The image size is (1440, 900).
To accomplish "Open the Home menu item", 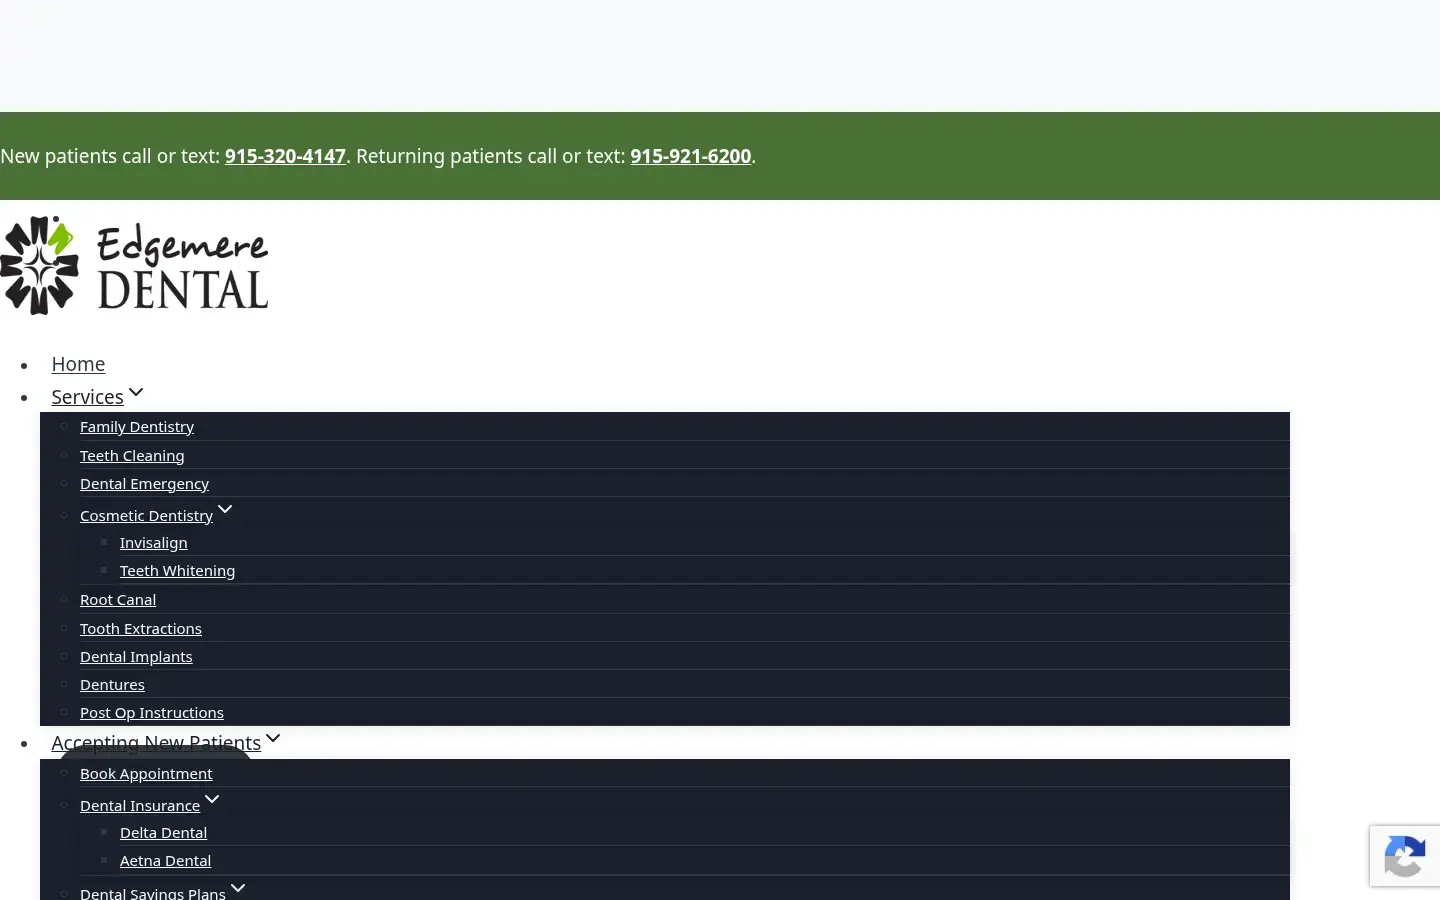I will pyautogui.click(x=78, y=364).
